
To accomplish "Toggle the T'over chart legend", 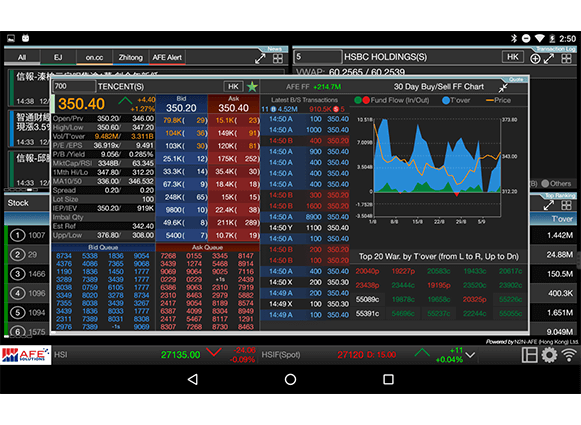I will 456,100.
